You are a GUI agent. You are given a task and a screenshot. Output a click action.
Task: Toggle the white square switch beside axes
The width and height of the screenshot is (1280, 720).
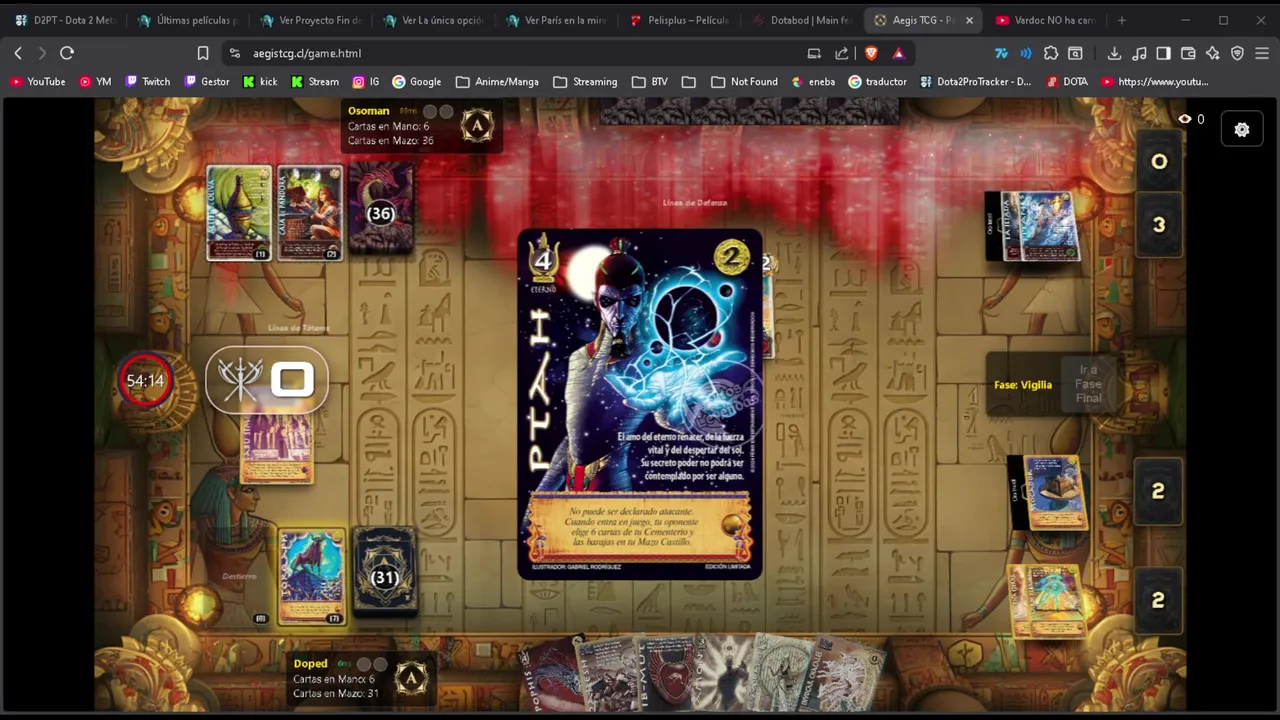tap(292, 380)
